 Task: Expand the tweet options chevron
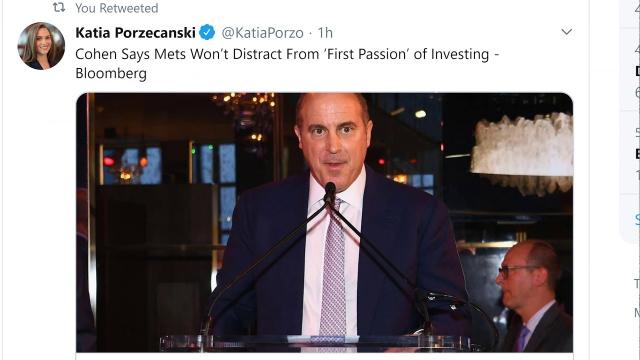[567, 31]
